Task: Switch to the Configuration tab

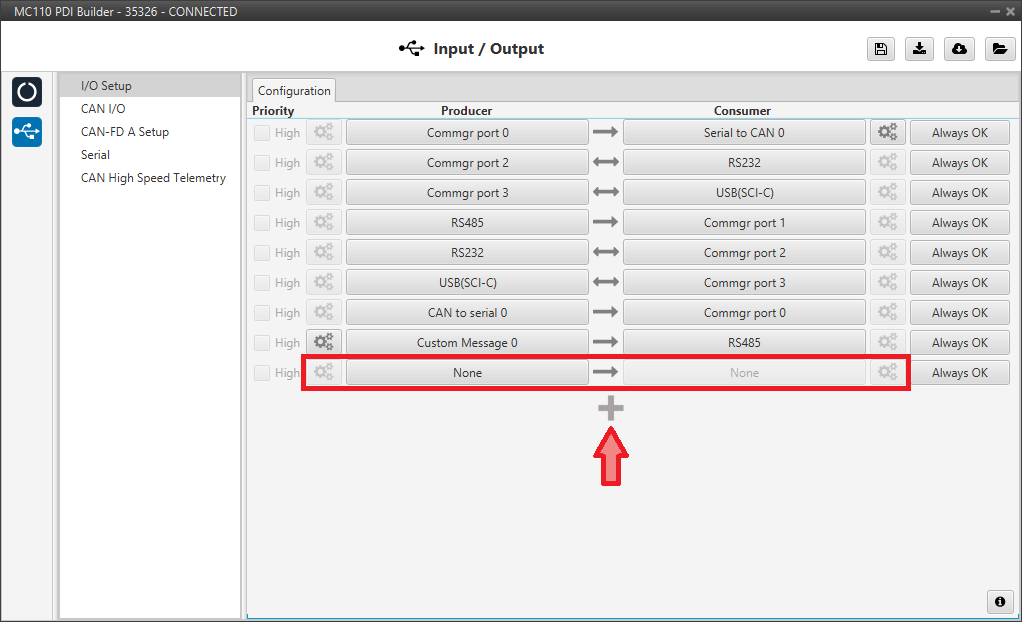Action: (294, 91)
